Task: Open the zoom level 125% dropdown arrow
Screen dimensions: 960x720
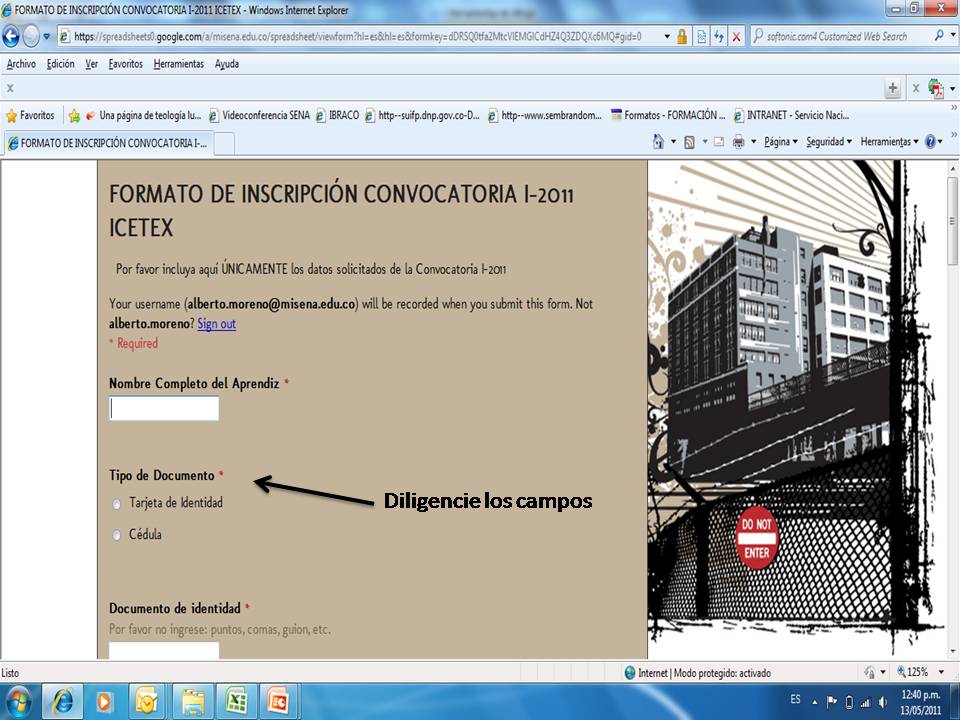Action: pos(941,672)
